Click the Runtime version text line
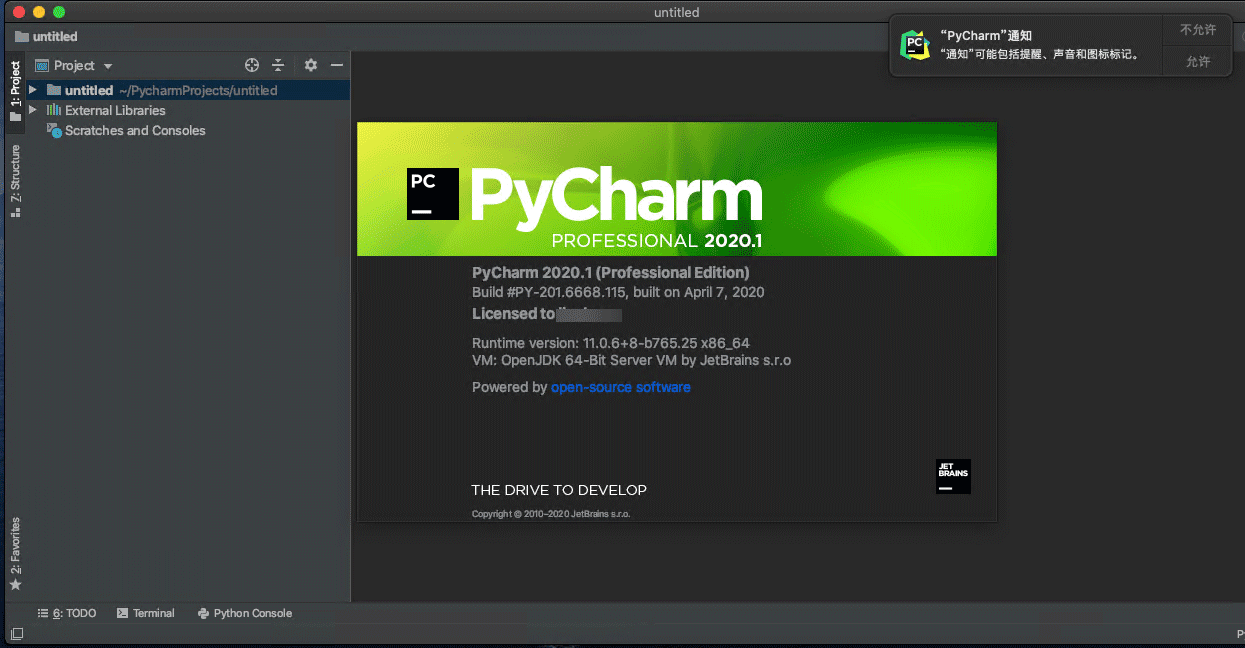Viewport: 1245px width, 648px height. pyautogui.click(x=611, y=342)
